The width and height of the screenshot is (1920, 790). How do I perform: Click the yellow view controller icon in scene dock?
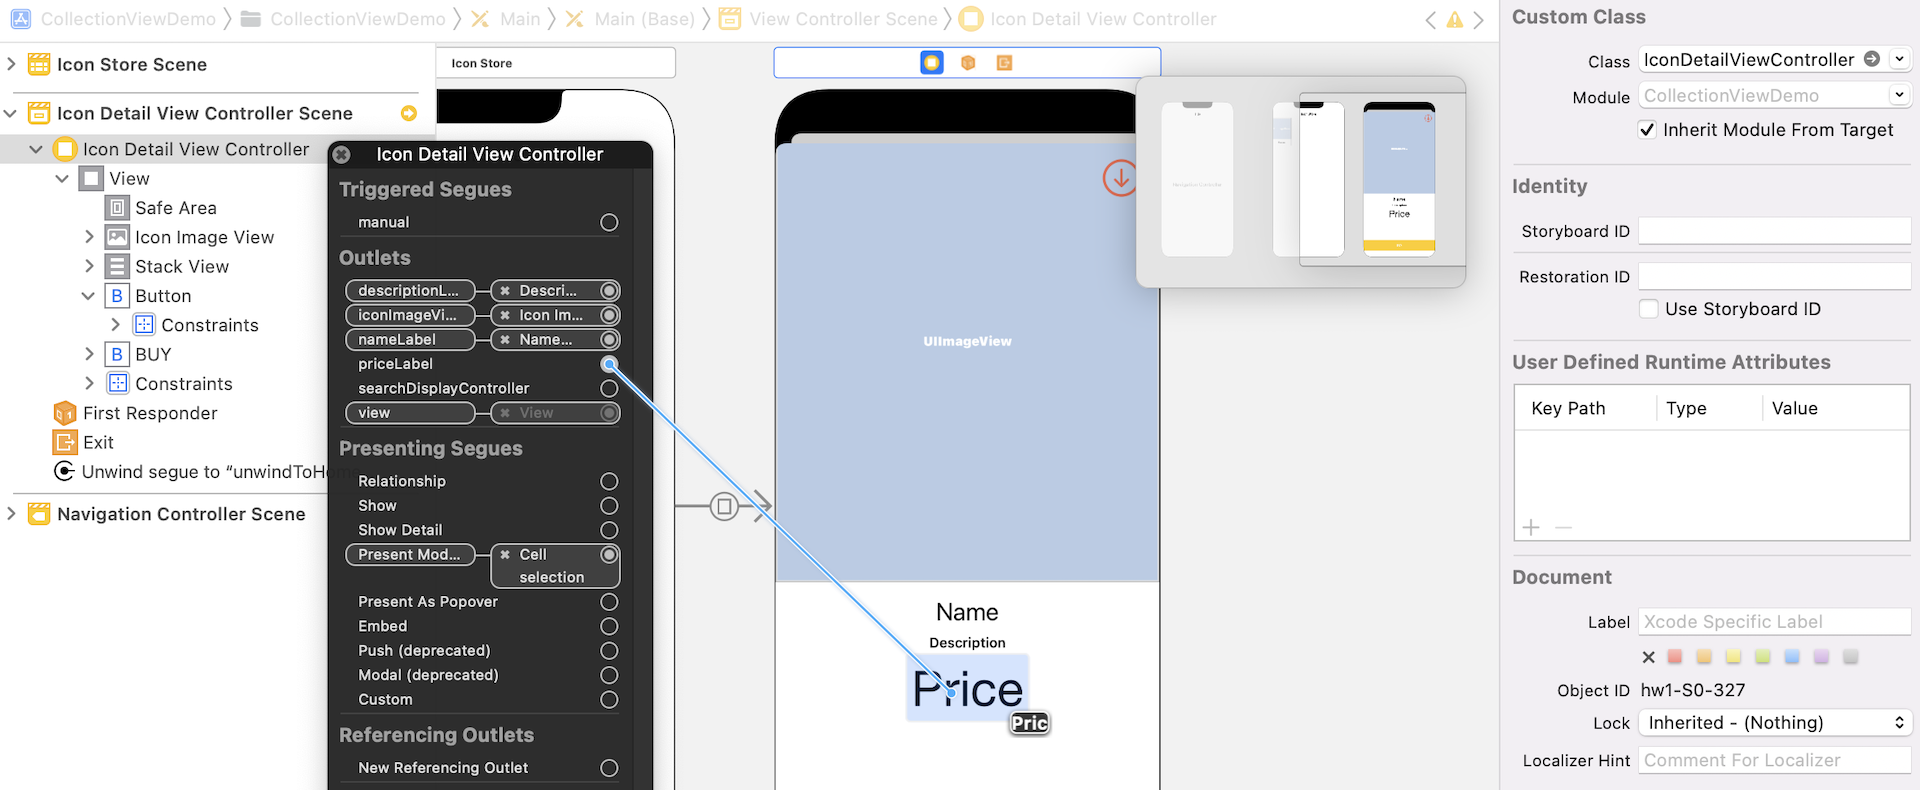pos(931,63)
